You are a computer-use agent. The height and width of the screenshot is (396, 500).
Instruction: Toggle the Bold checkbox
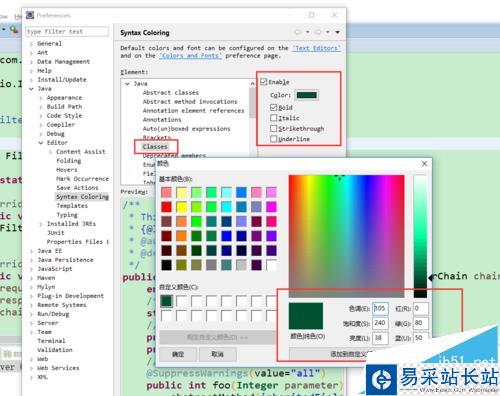click(x=273, y=107)
